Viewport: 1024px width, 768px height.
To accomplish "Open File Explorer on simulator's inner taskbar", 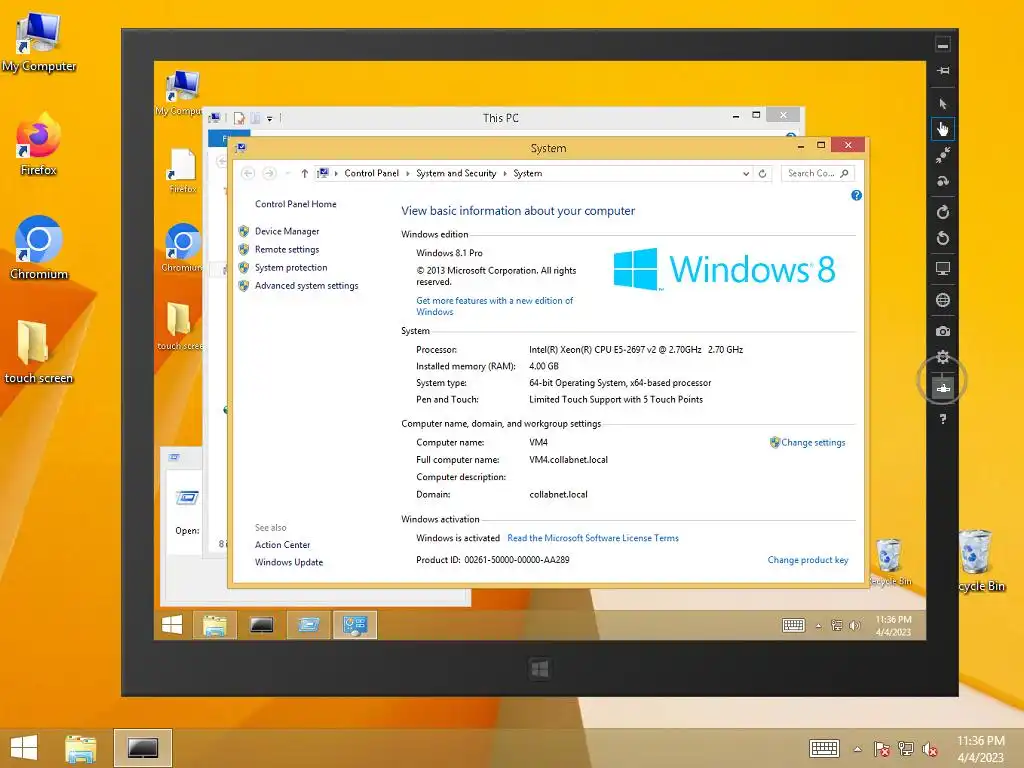I will (x=214, y=625).
